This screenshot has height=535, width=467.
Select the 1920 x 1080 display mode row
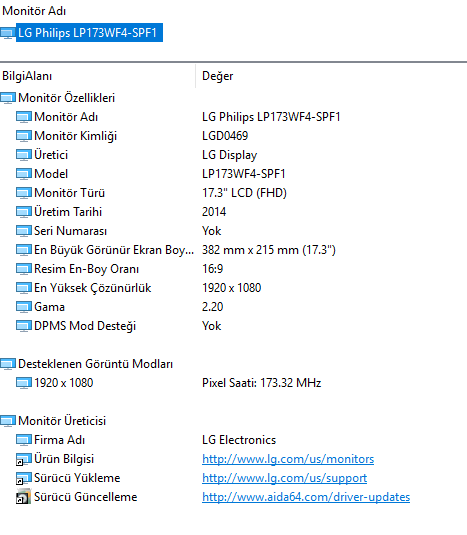[233, 383]
